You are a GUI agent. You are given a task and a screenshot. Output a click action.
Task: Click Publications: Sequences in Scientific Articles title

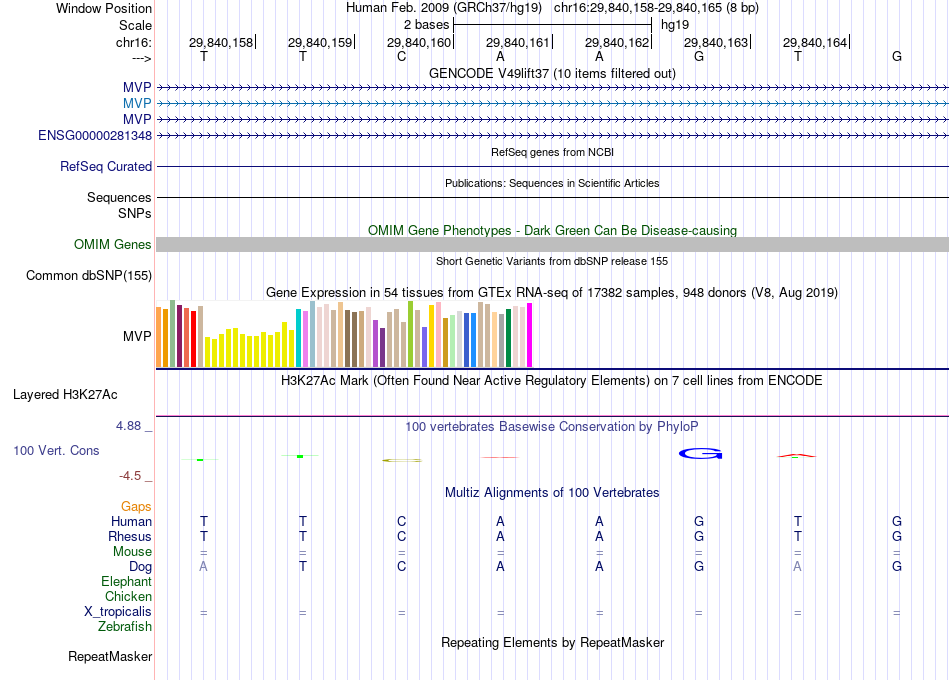point(552,184)
